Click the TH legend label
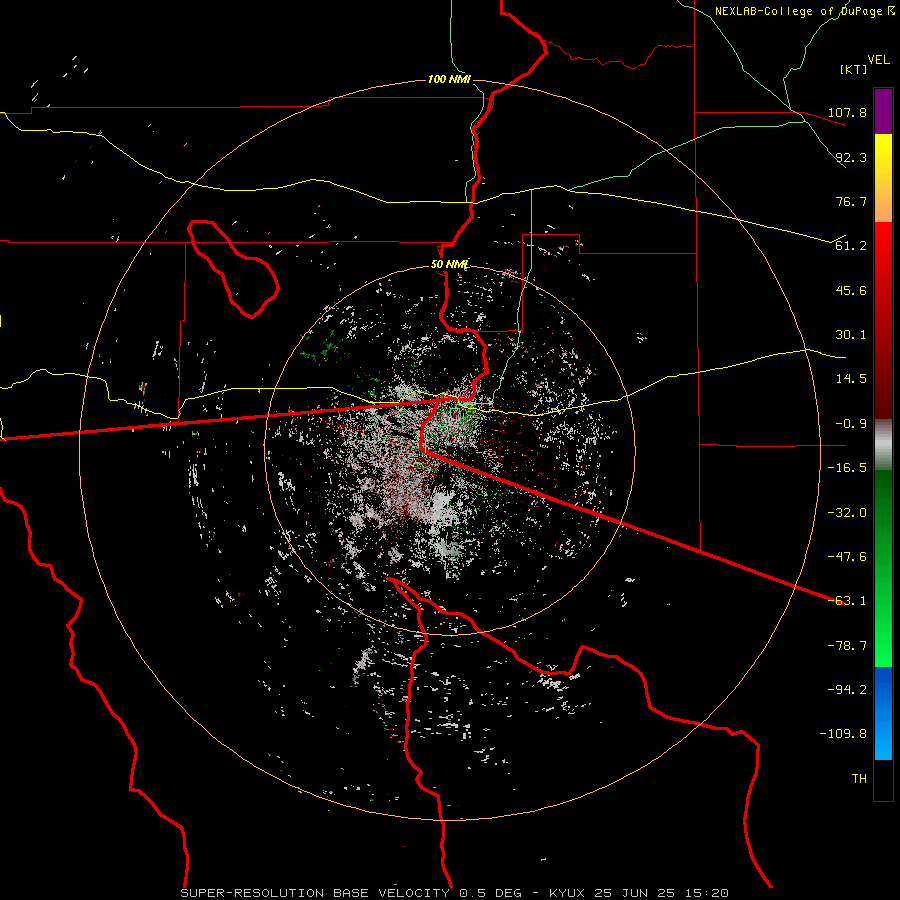The height and width of the screenshot is (900, 900). 859,779
